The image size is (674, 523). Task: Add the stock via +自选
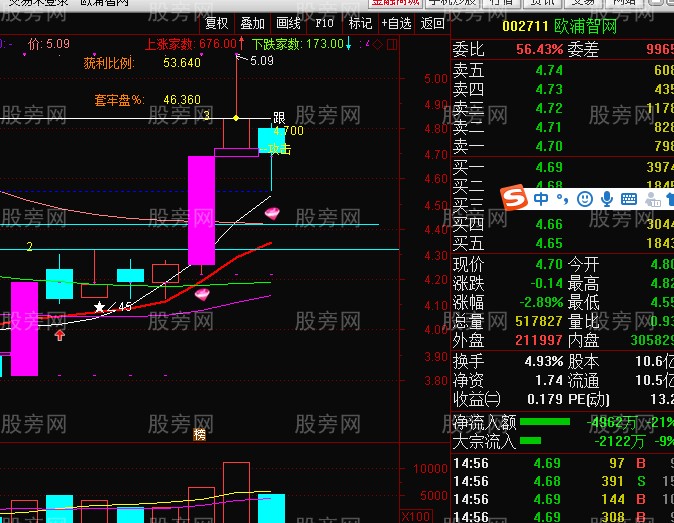[396, 23]
